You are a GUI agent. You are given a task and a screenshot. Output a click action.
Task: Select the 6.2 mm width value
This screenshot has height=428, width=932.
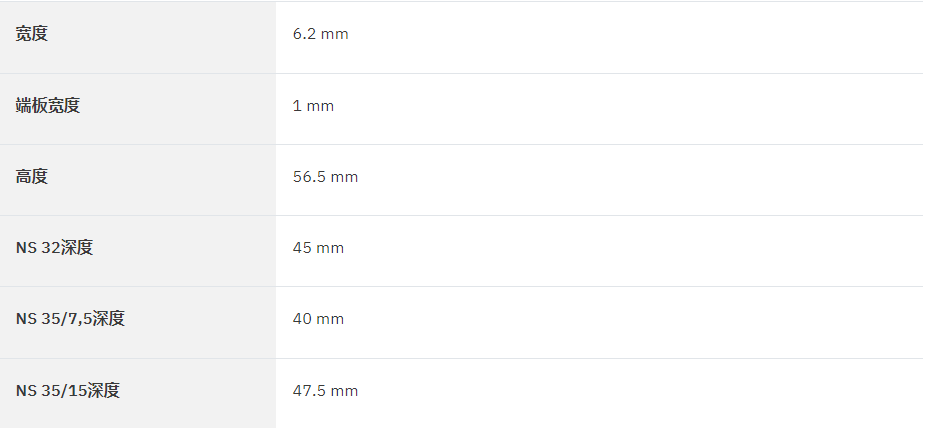(x=320, y=34)
